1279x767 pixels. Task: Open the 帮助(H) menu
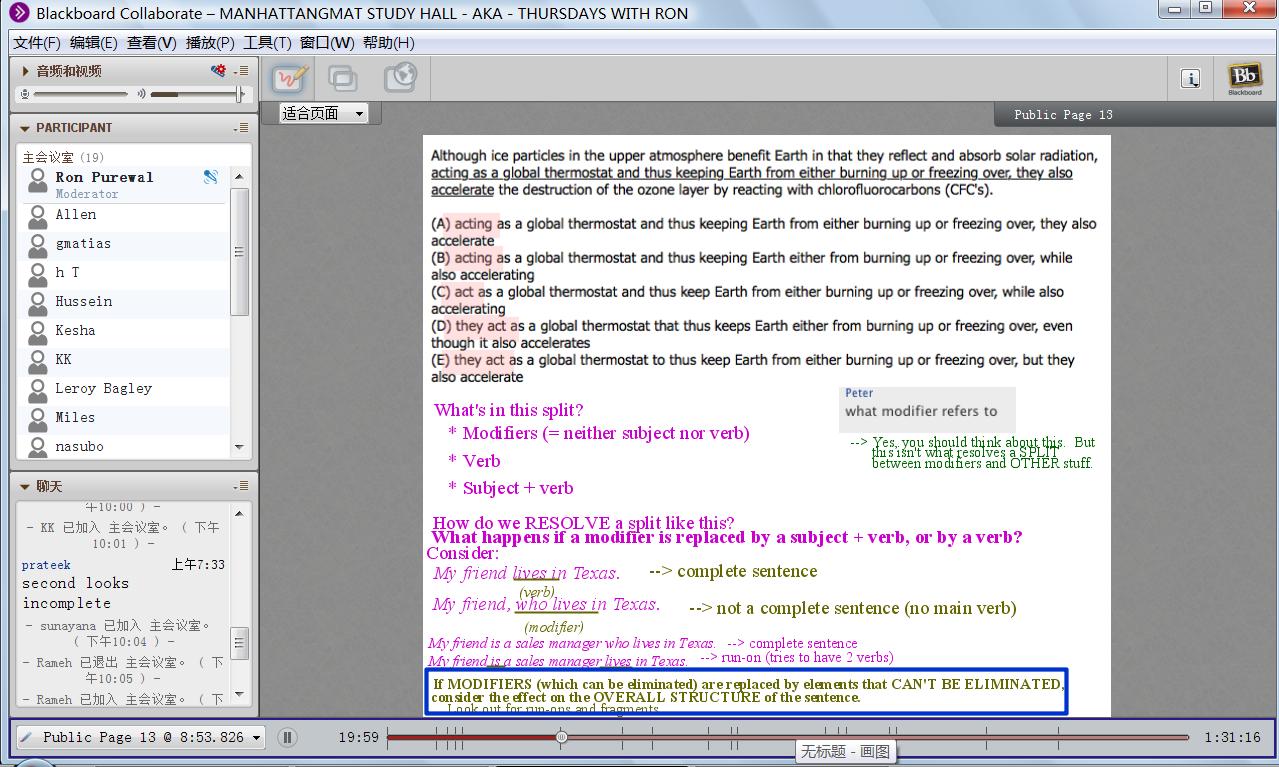click(388, 43)
